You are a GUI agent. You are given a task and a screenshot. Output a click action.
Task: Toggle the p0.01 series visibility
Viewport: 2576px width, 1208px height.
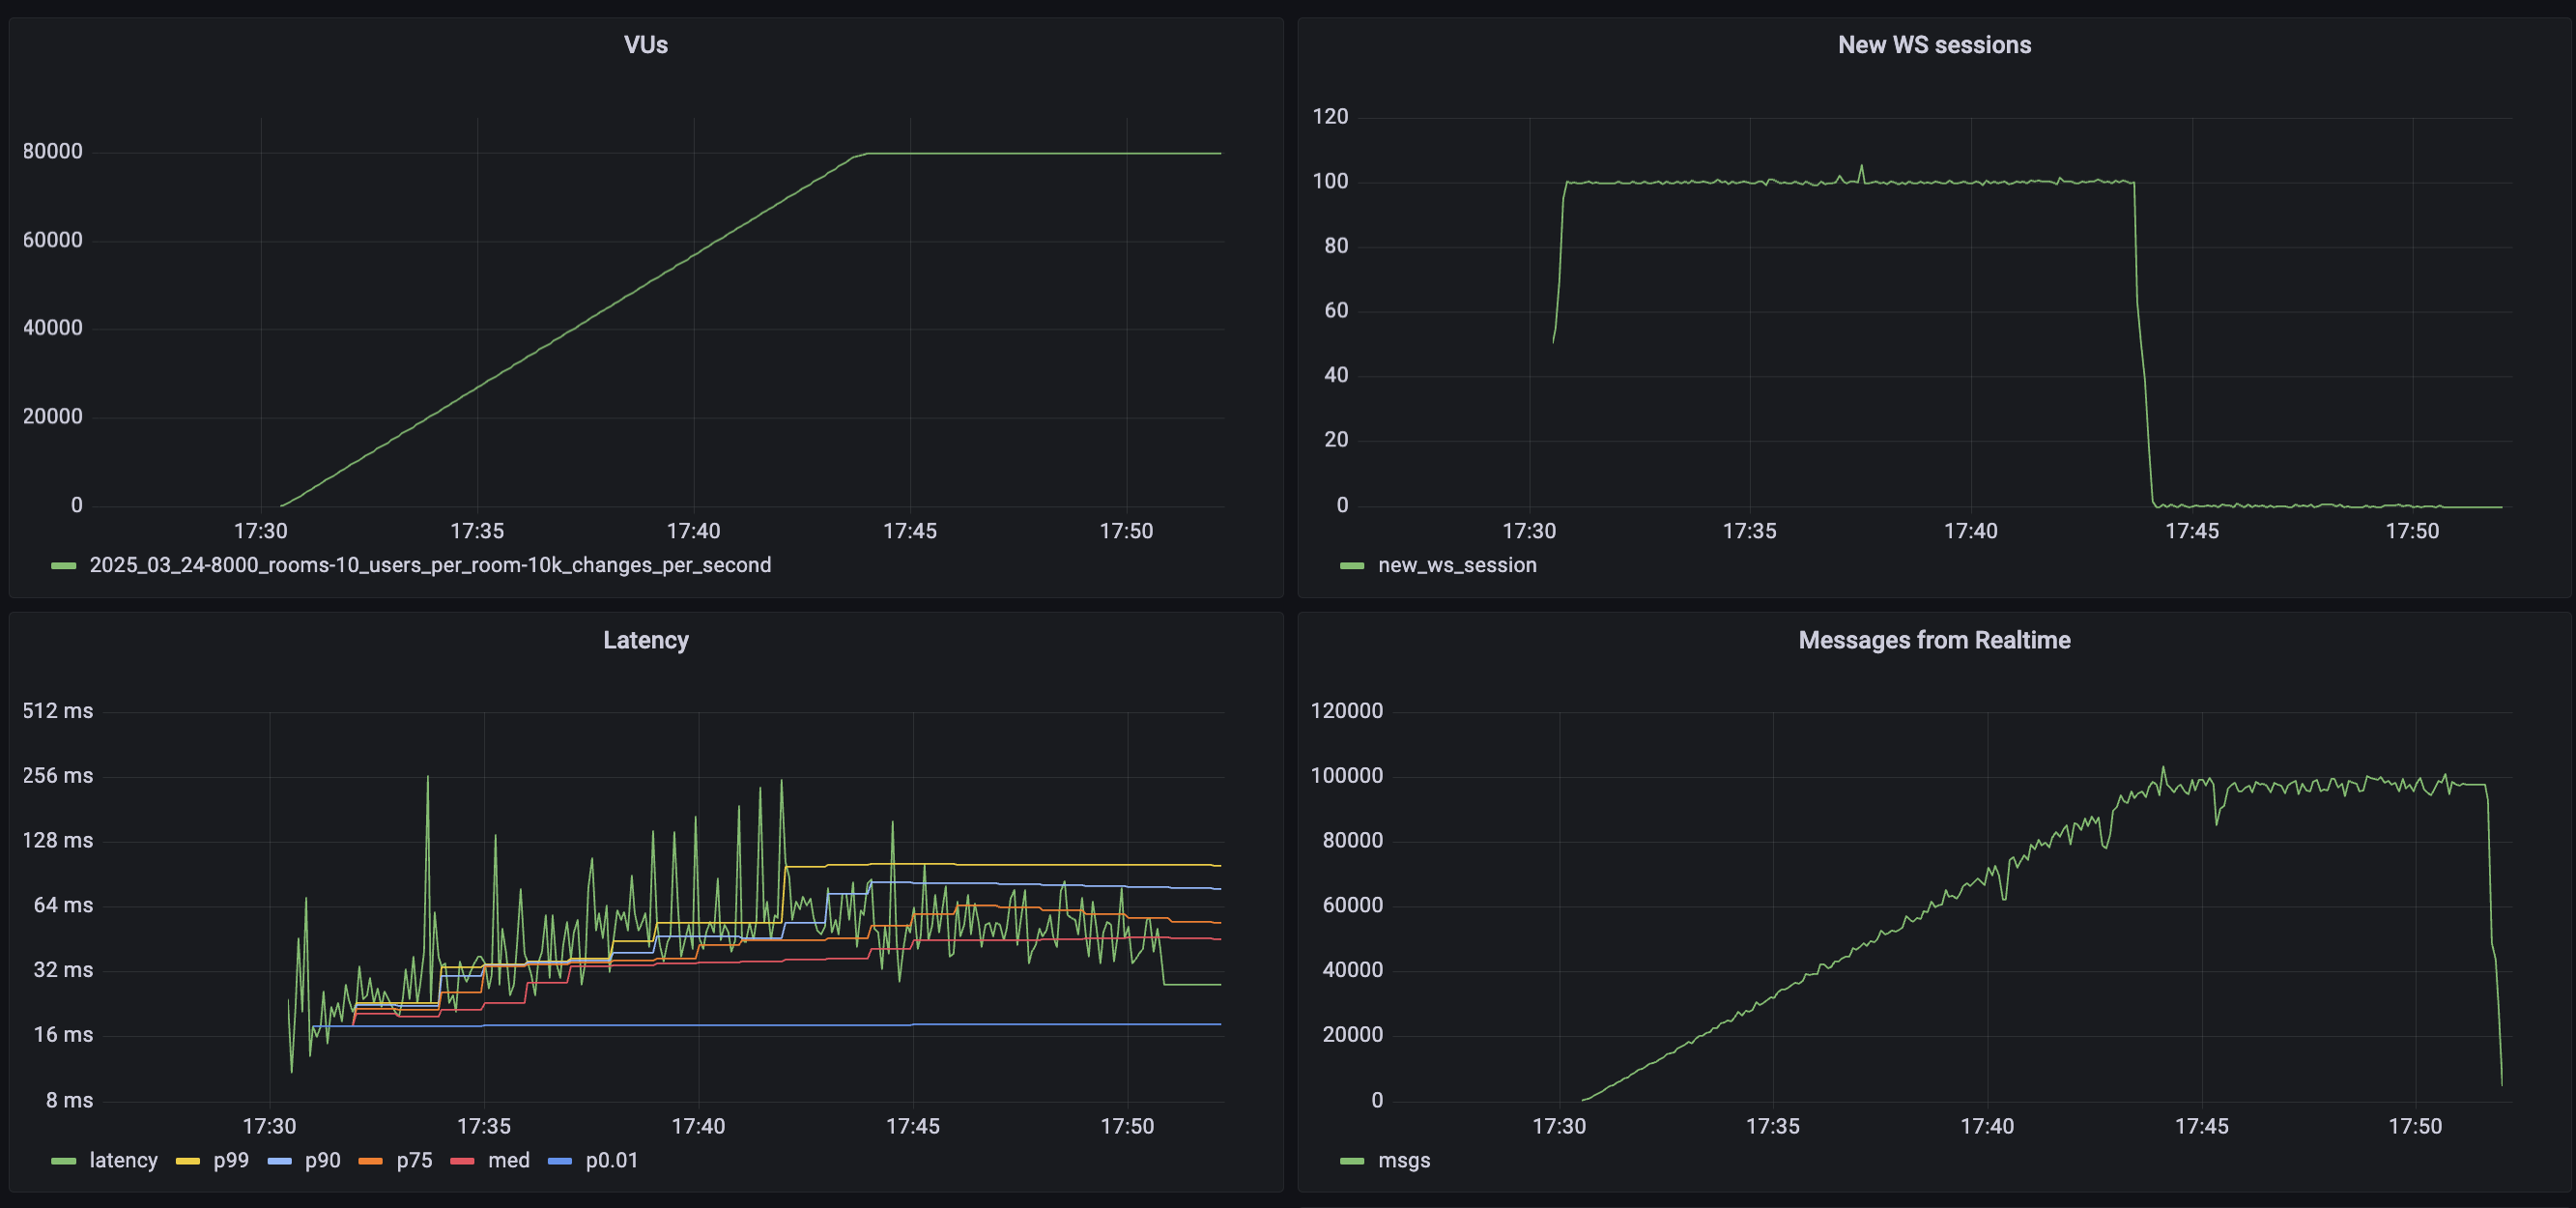[x=613, y=1160]
